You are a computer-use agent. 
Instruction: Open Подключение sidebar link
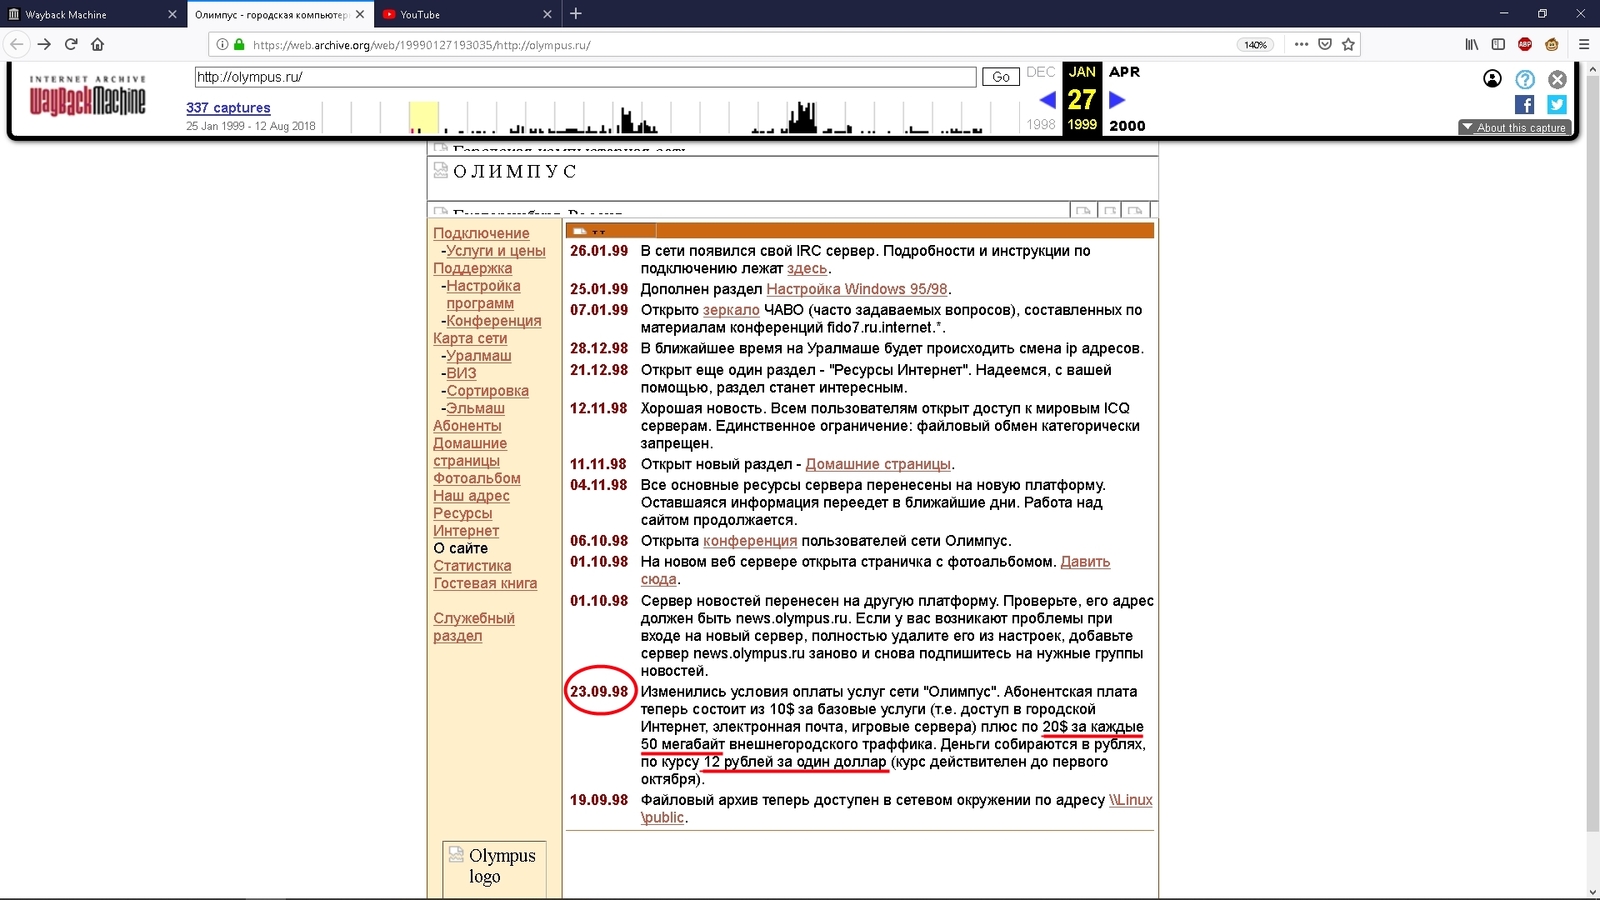pyautogui.click(x=481, y=233)
